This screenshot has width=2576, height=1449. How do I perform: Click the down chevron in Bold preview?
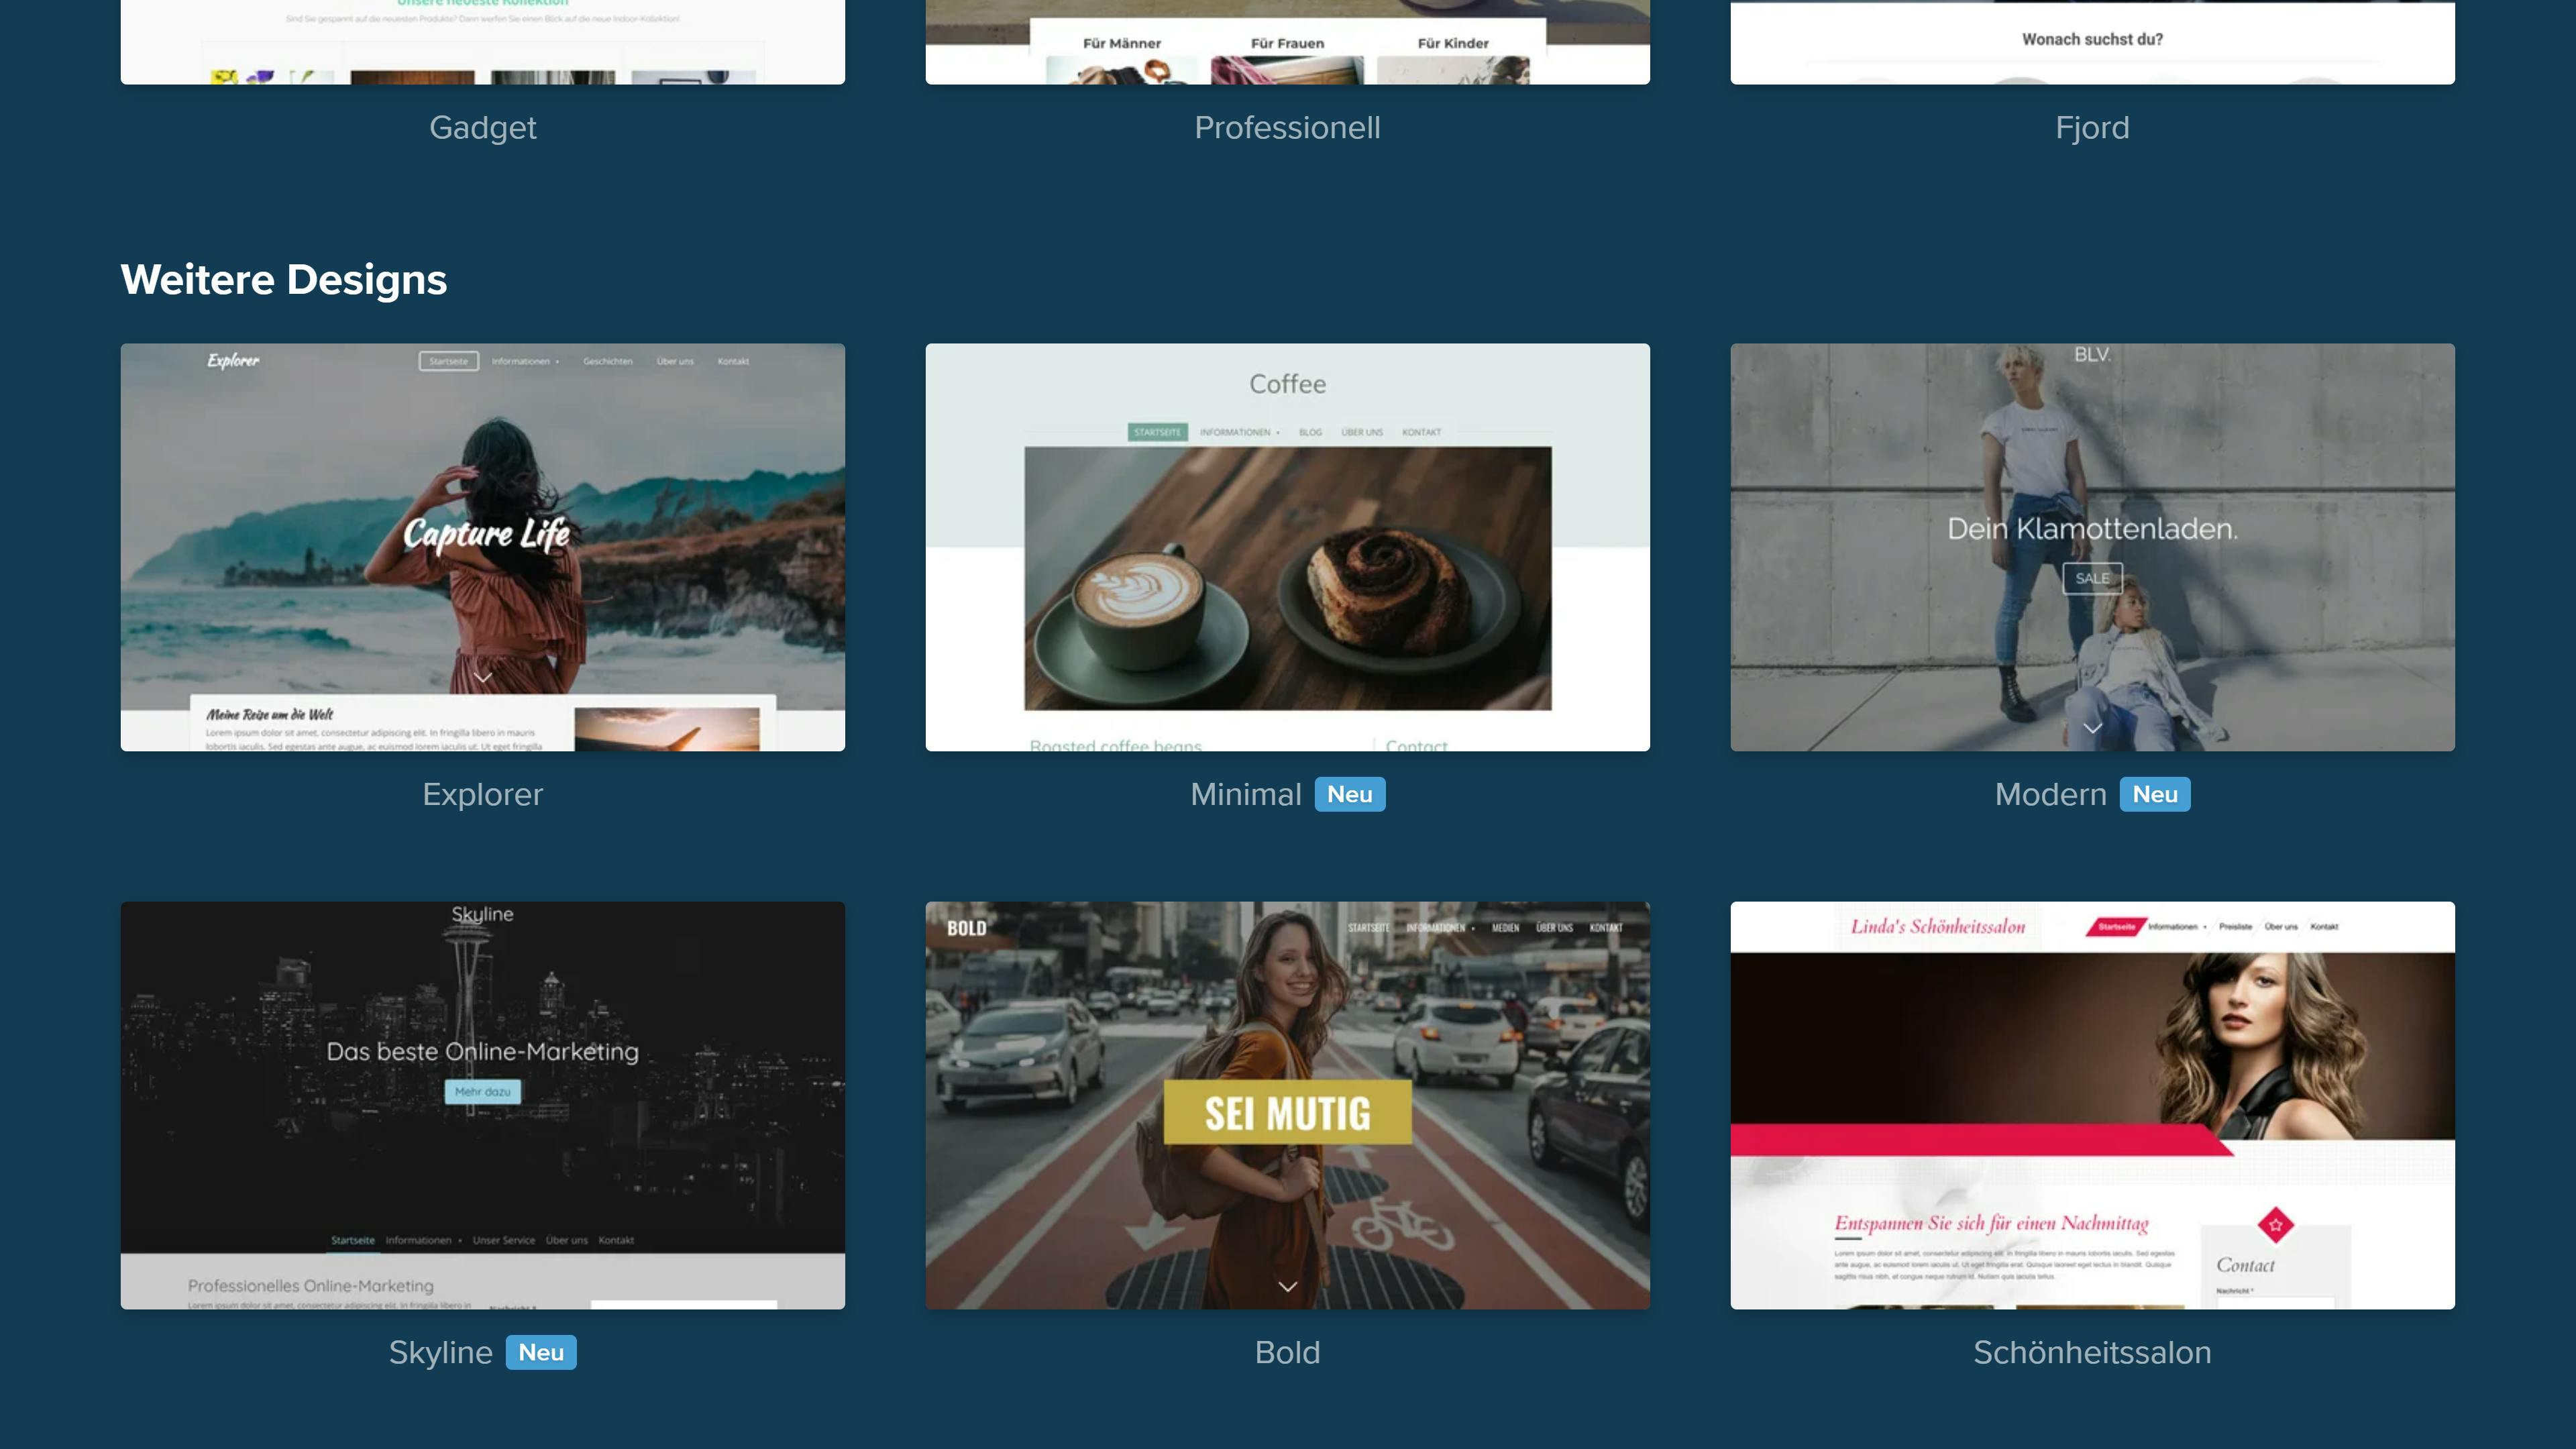tap(1288, 1286)
